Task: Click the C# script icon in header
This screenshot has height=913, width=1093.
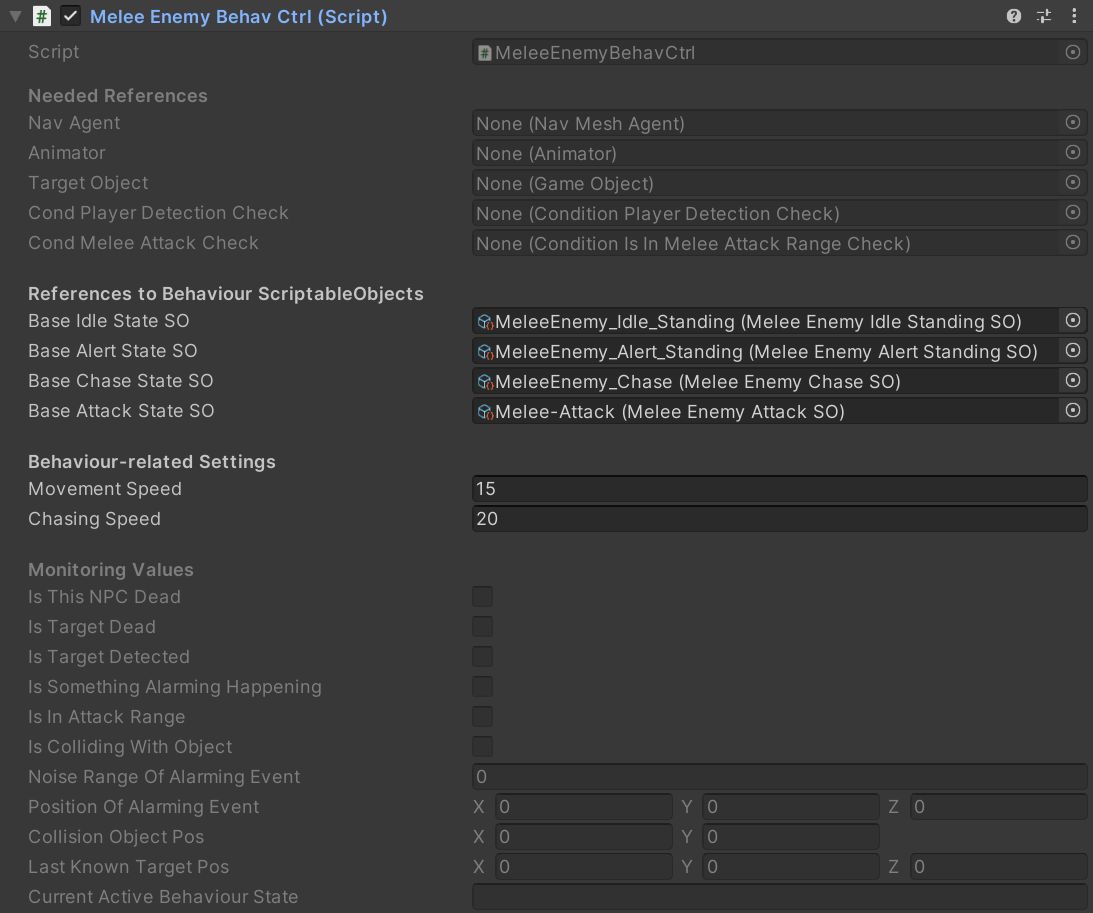Action: click(x=42, y=17)
